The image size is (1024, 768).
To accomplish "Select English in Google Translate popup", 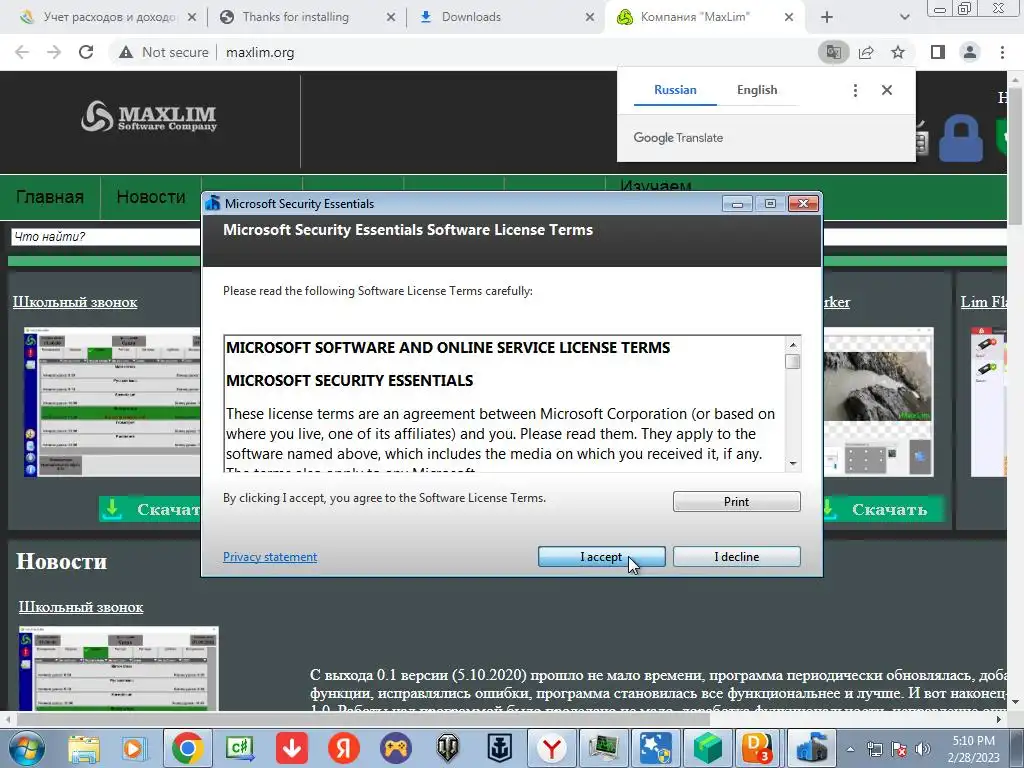I will point(757,90).
